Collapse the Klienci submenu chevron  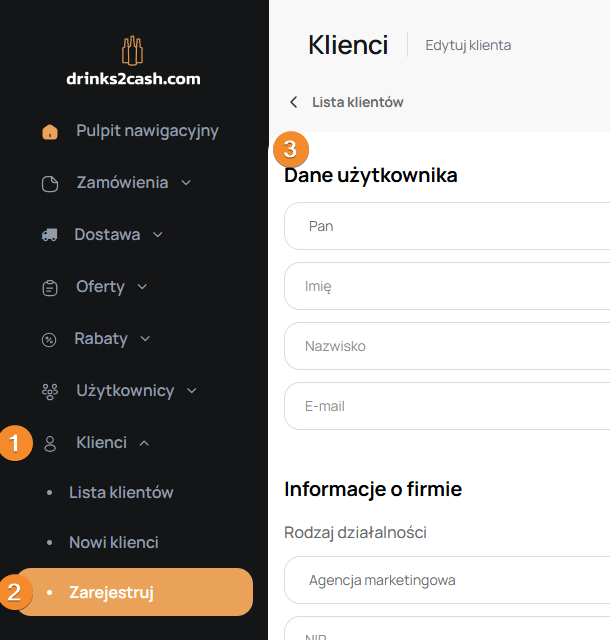coord(144,443)
